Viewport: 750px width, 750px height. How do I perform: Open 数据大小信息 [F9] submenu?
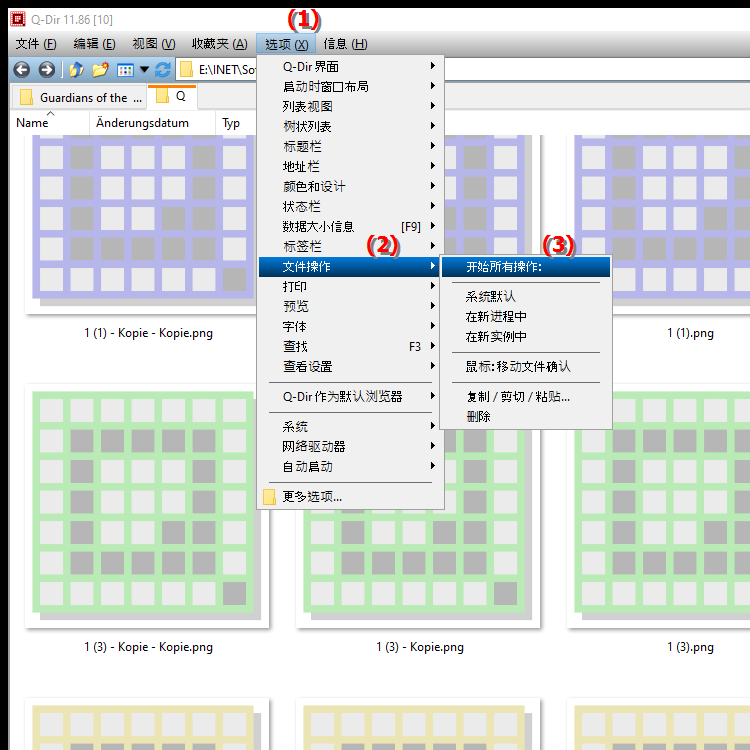click(350, 227)
